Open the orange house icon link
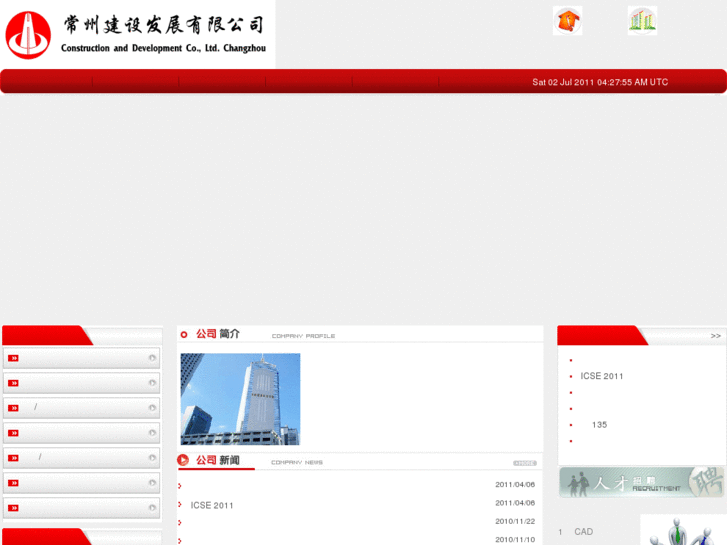The image size is (727, 545). [568, 21]
